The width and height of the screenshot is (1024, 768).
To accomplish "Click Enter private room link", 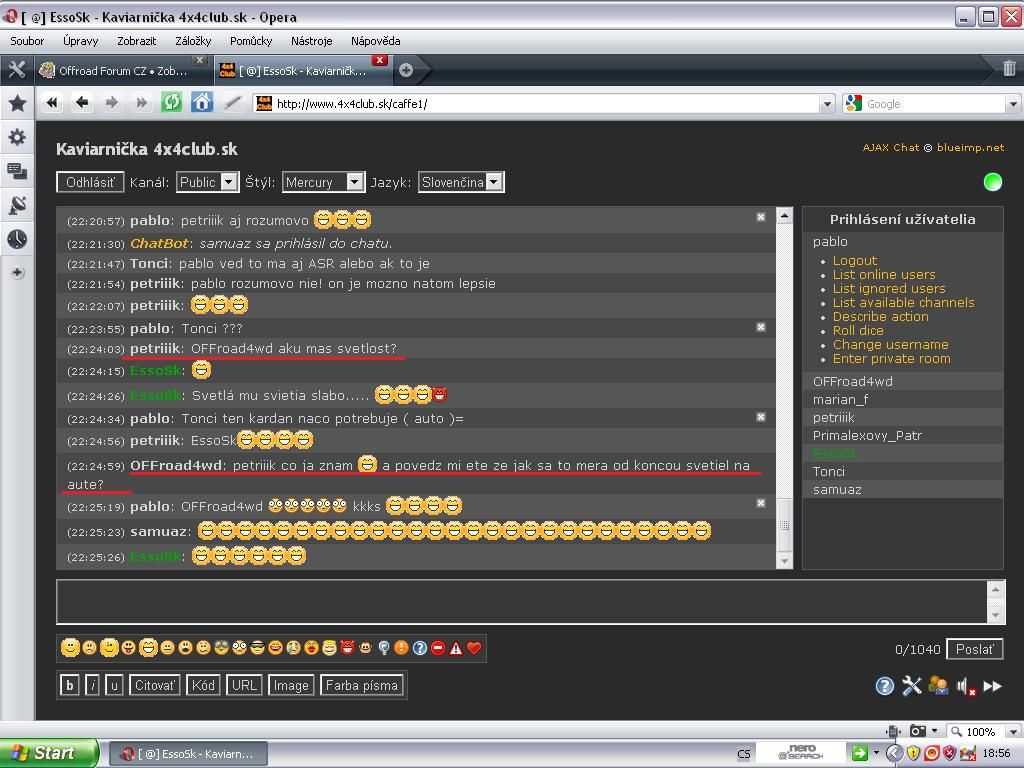I will (891, 359).
